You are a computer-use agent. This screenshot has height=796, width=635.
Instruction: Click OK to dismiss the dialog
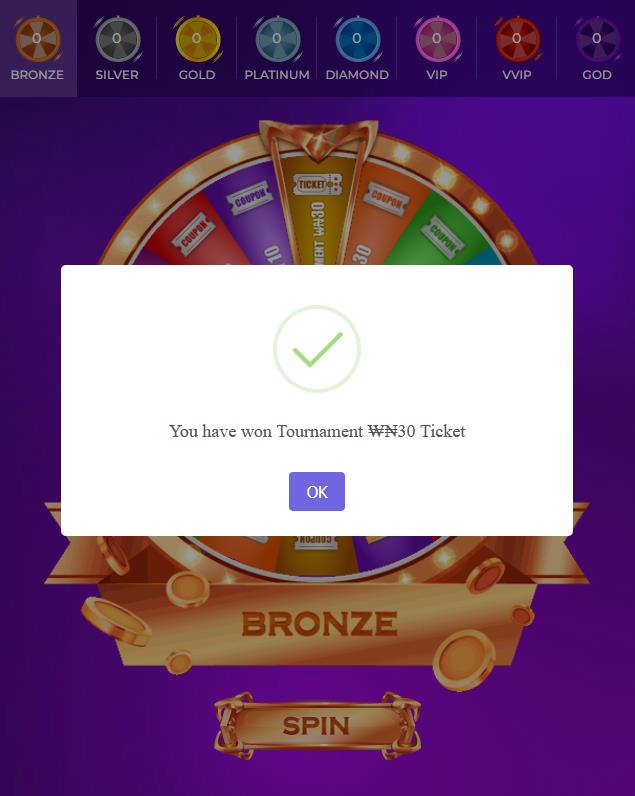click(317, 491)
